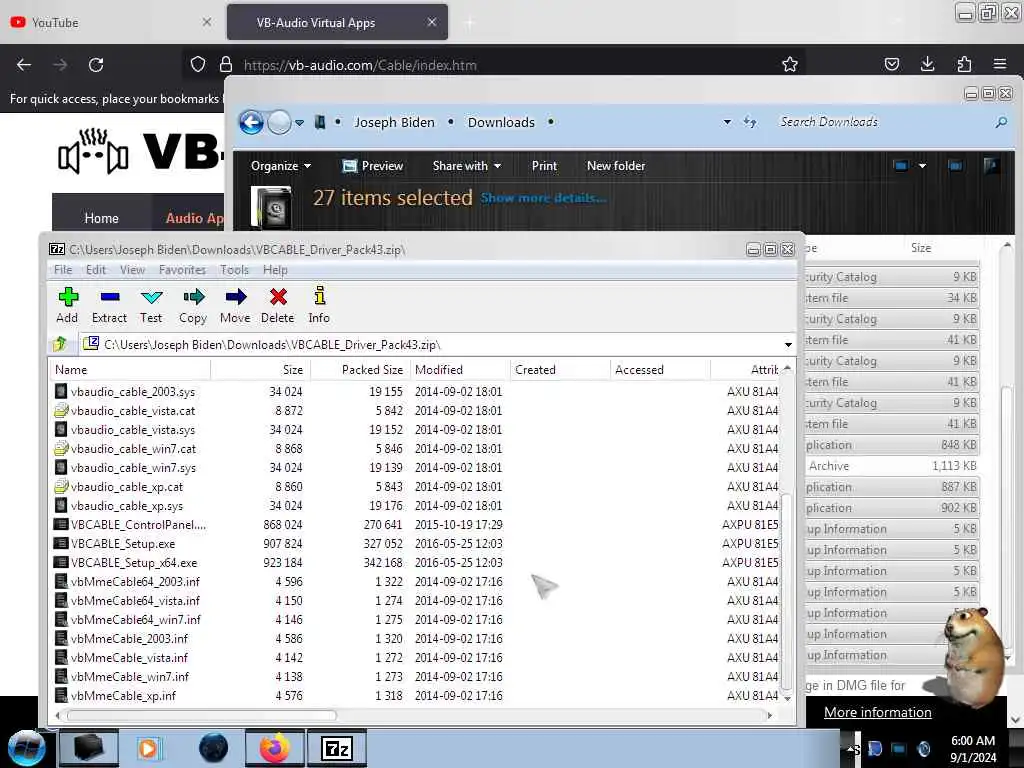Click the Print button in Explorer
Viewport: 1024px width, 768px height.
pyautogui.click(x=544, y=166)
